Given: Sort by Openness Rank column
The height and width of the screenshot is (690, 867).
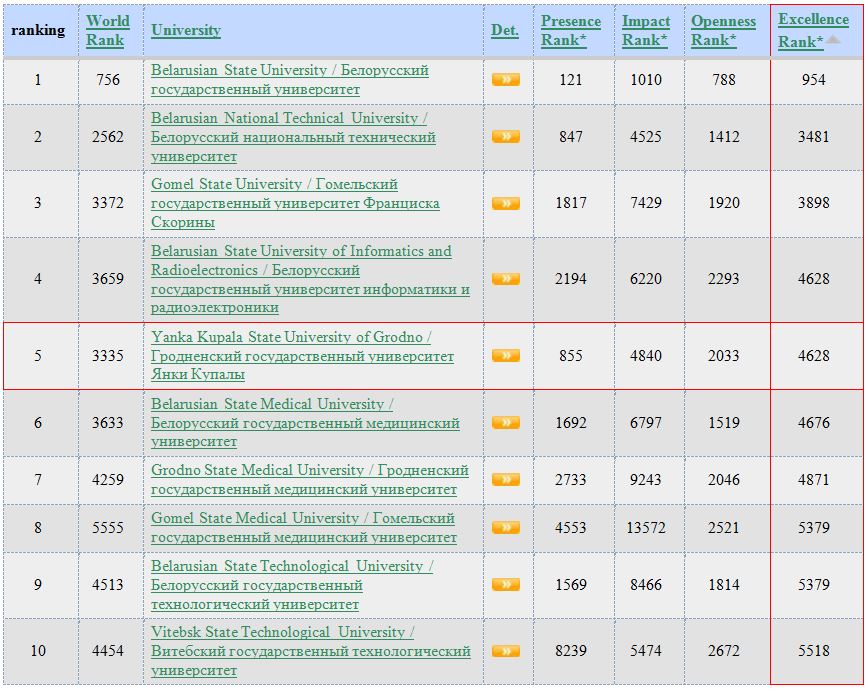Looking at the screenshot, I should point(723,30).
